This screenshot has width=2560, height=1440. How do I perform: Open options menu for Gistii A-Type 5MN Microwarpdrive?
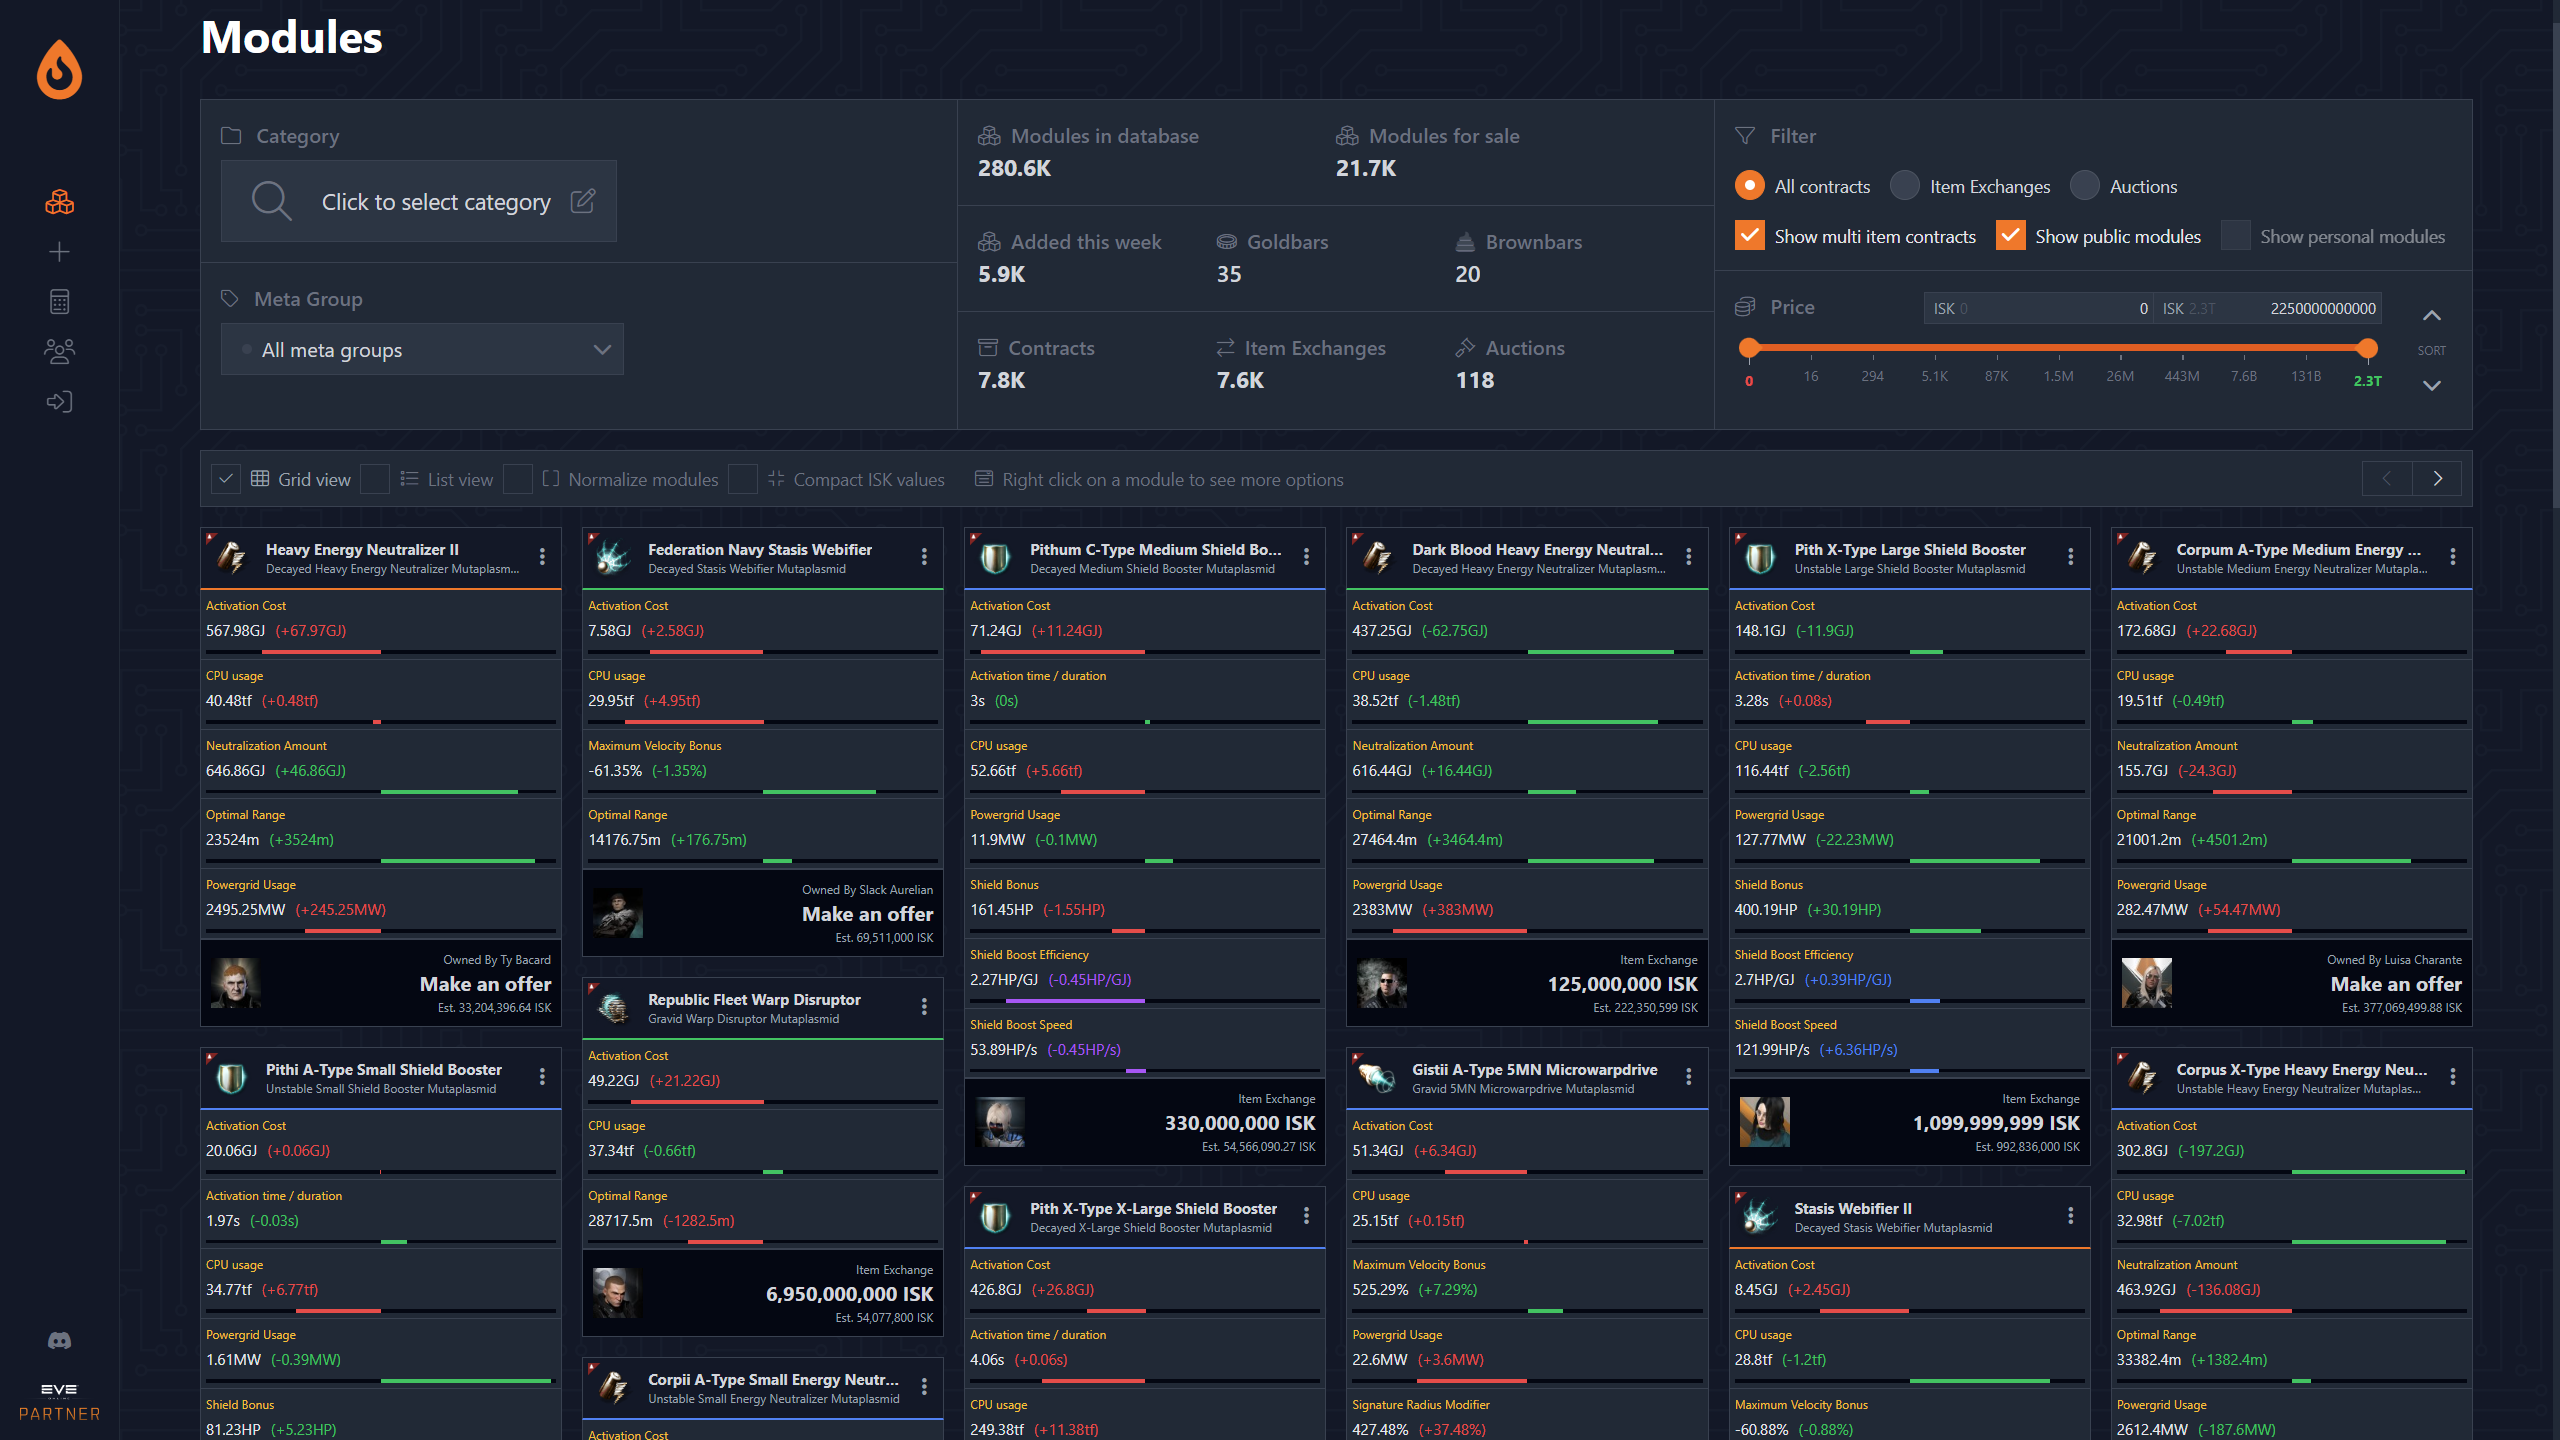coord(1689,1076)
